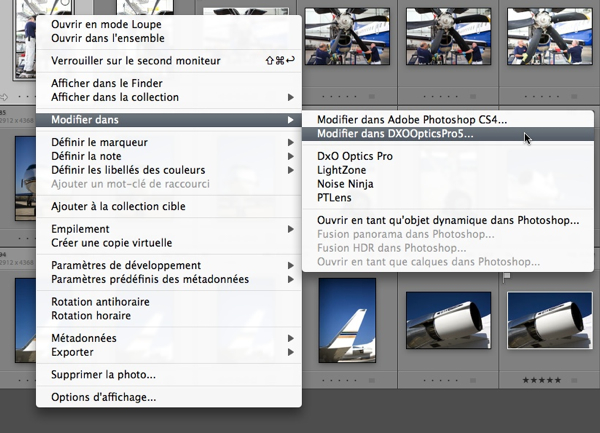Expand 'Afficher dans la collection' submenu

pyautogui.click(x=169, y=97)
